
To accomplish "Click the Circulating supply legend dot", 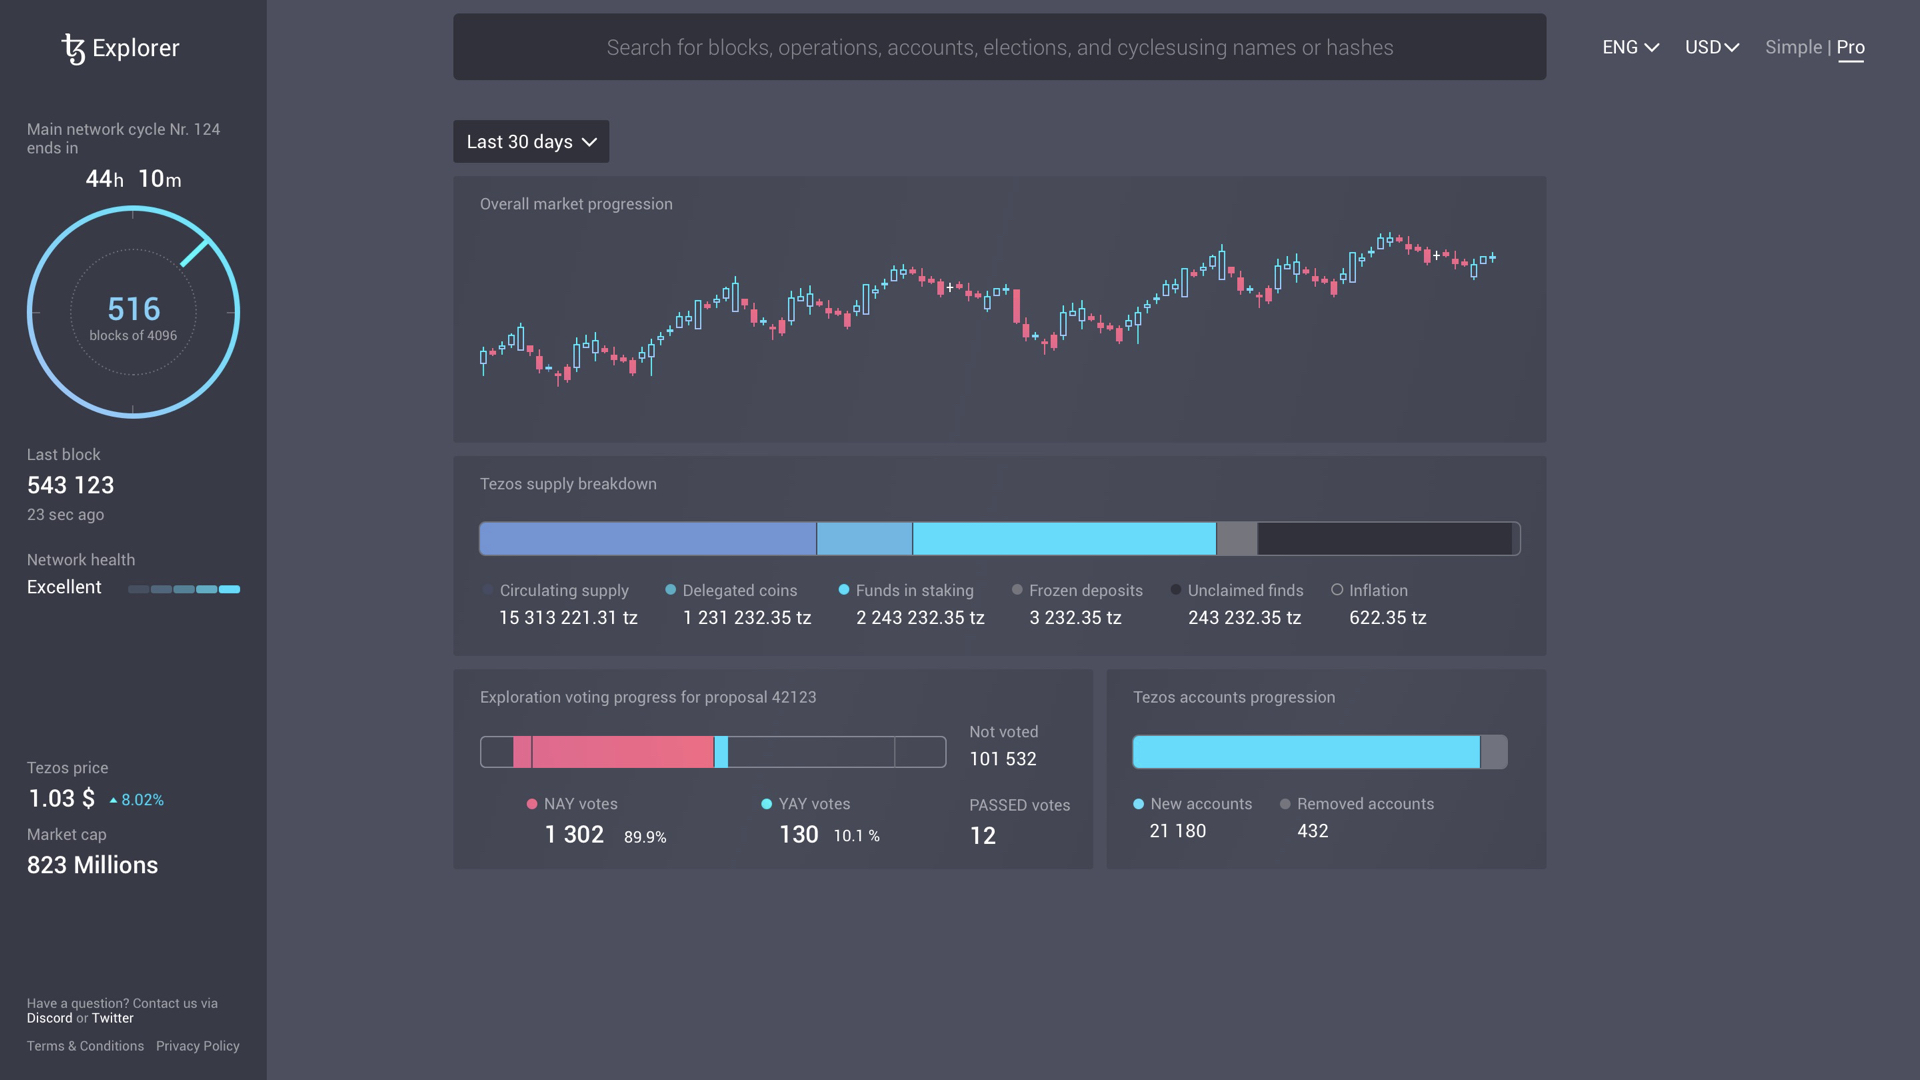I will click(486, 591).
